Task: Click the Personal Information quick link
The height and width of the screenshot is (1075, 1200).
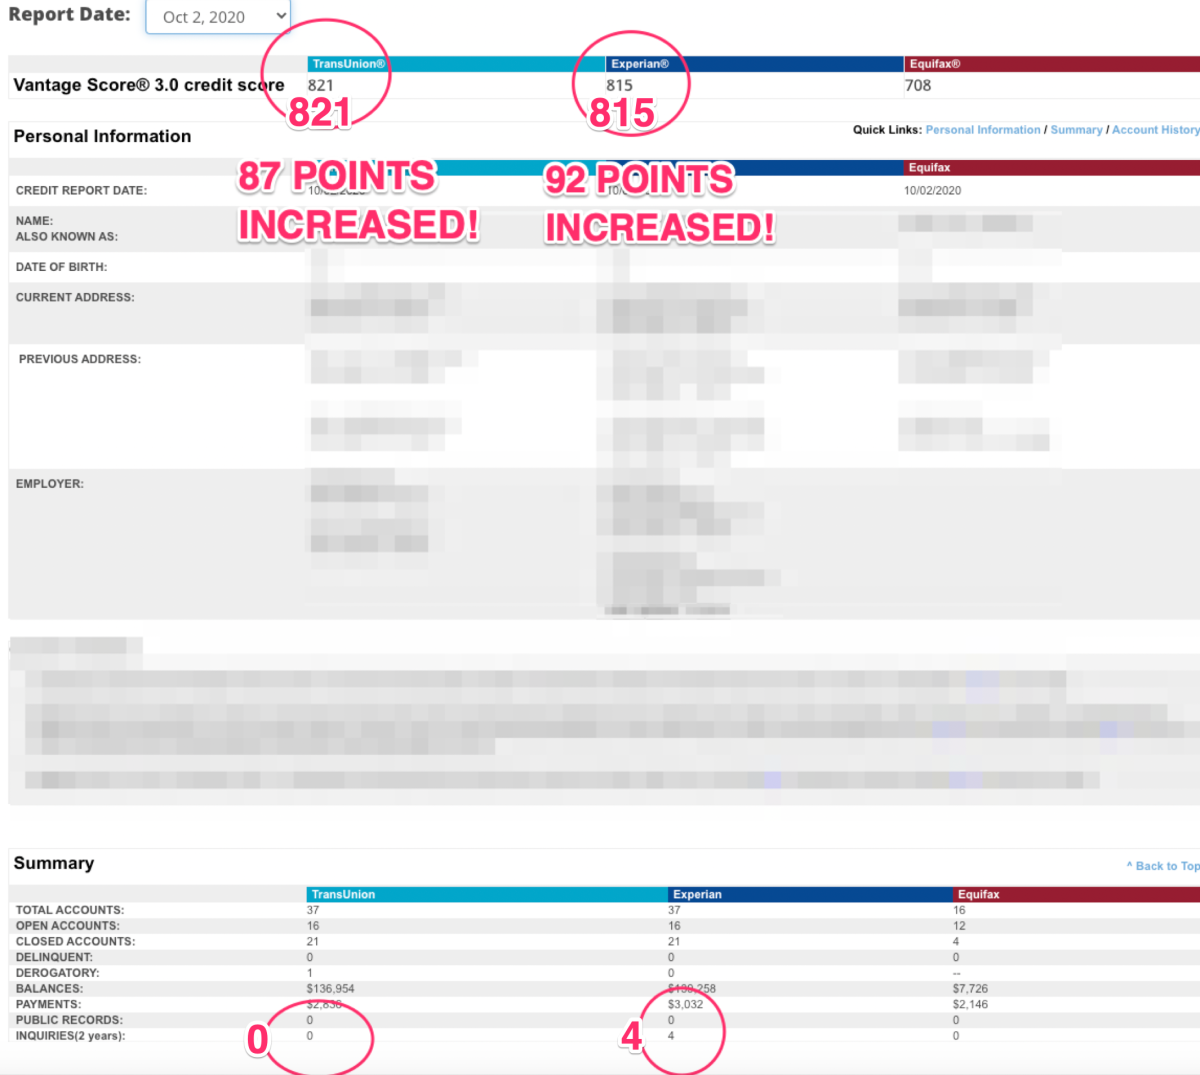Action: coord(982,130)
